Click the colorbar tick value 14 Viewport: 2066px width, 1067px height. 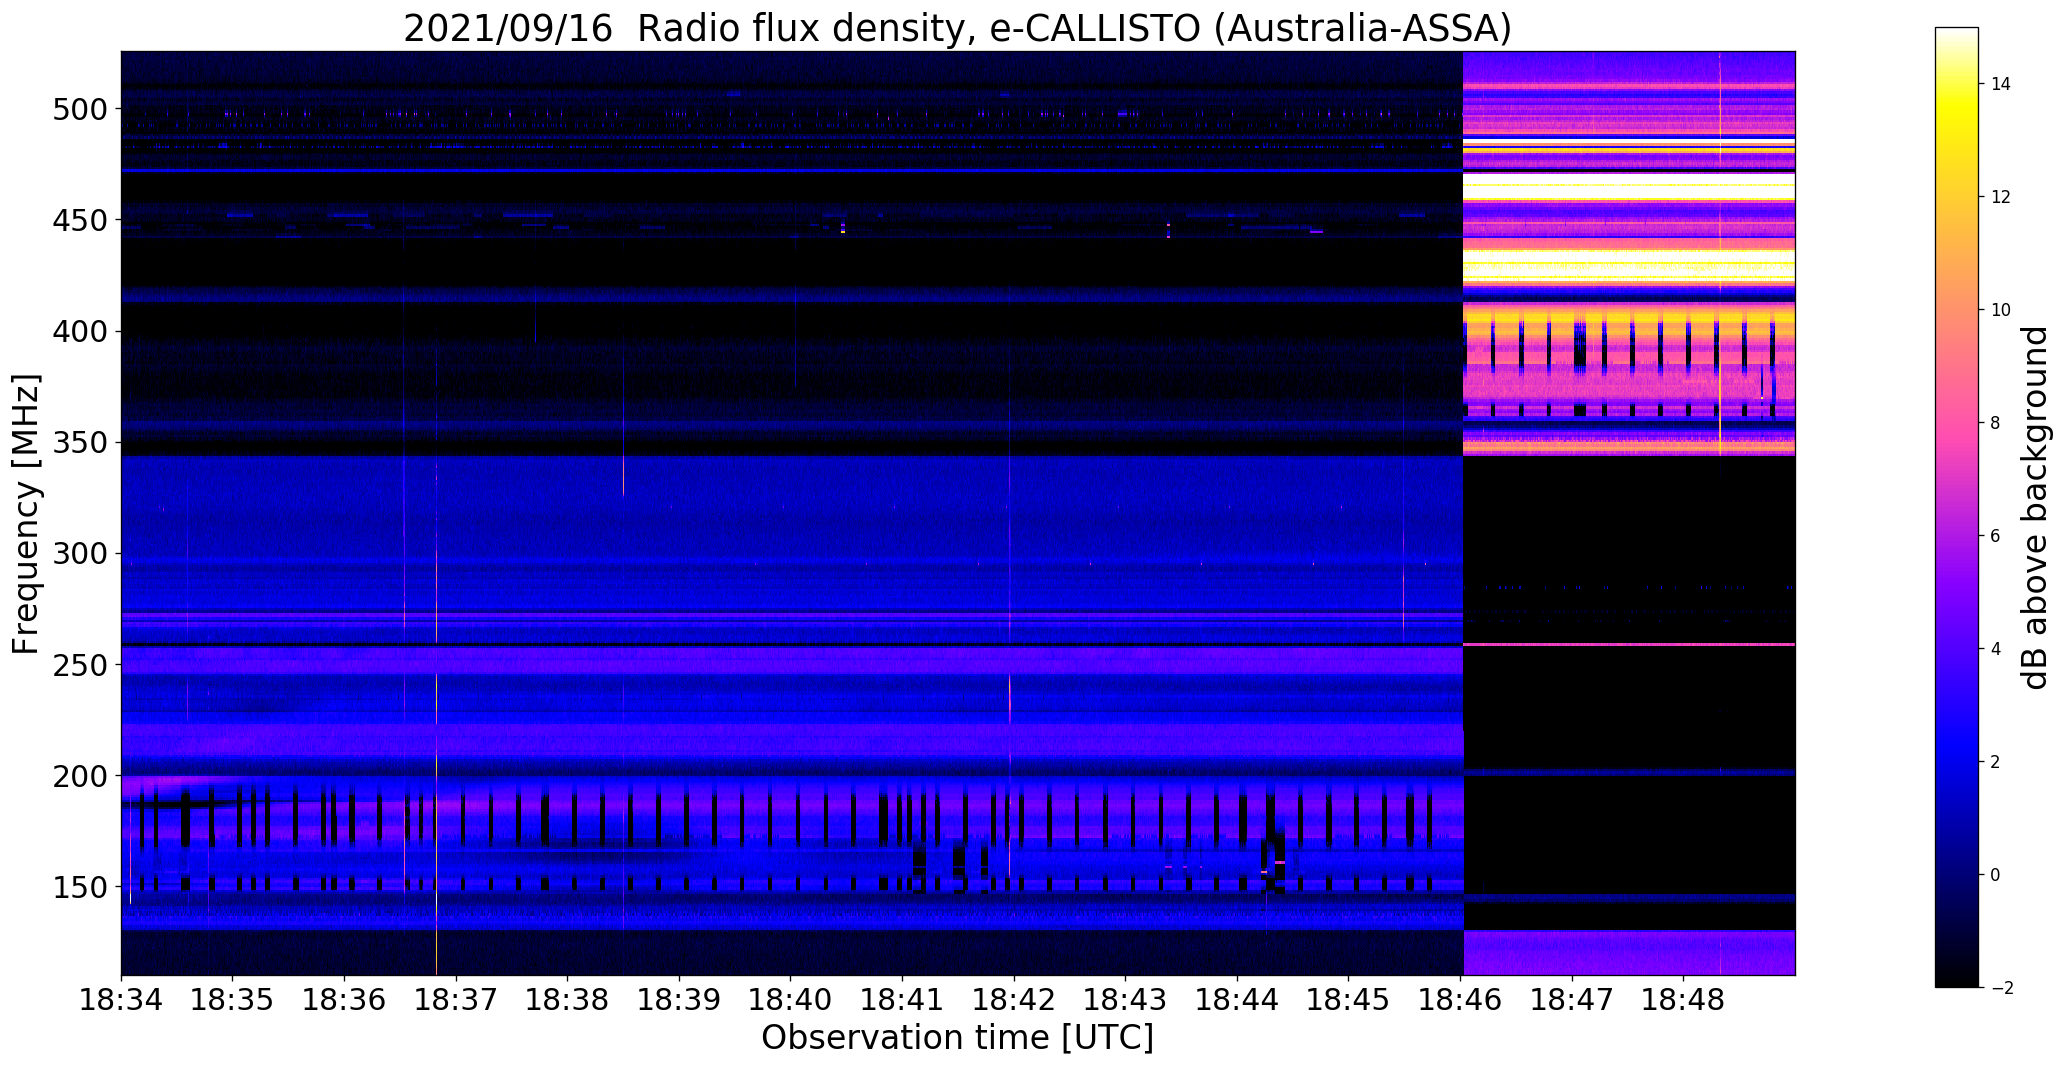(x=2001, y=84)
